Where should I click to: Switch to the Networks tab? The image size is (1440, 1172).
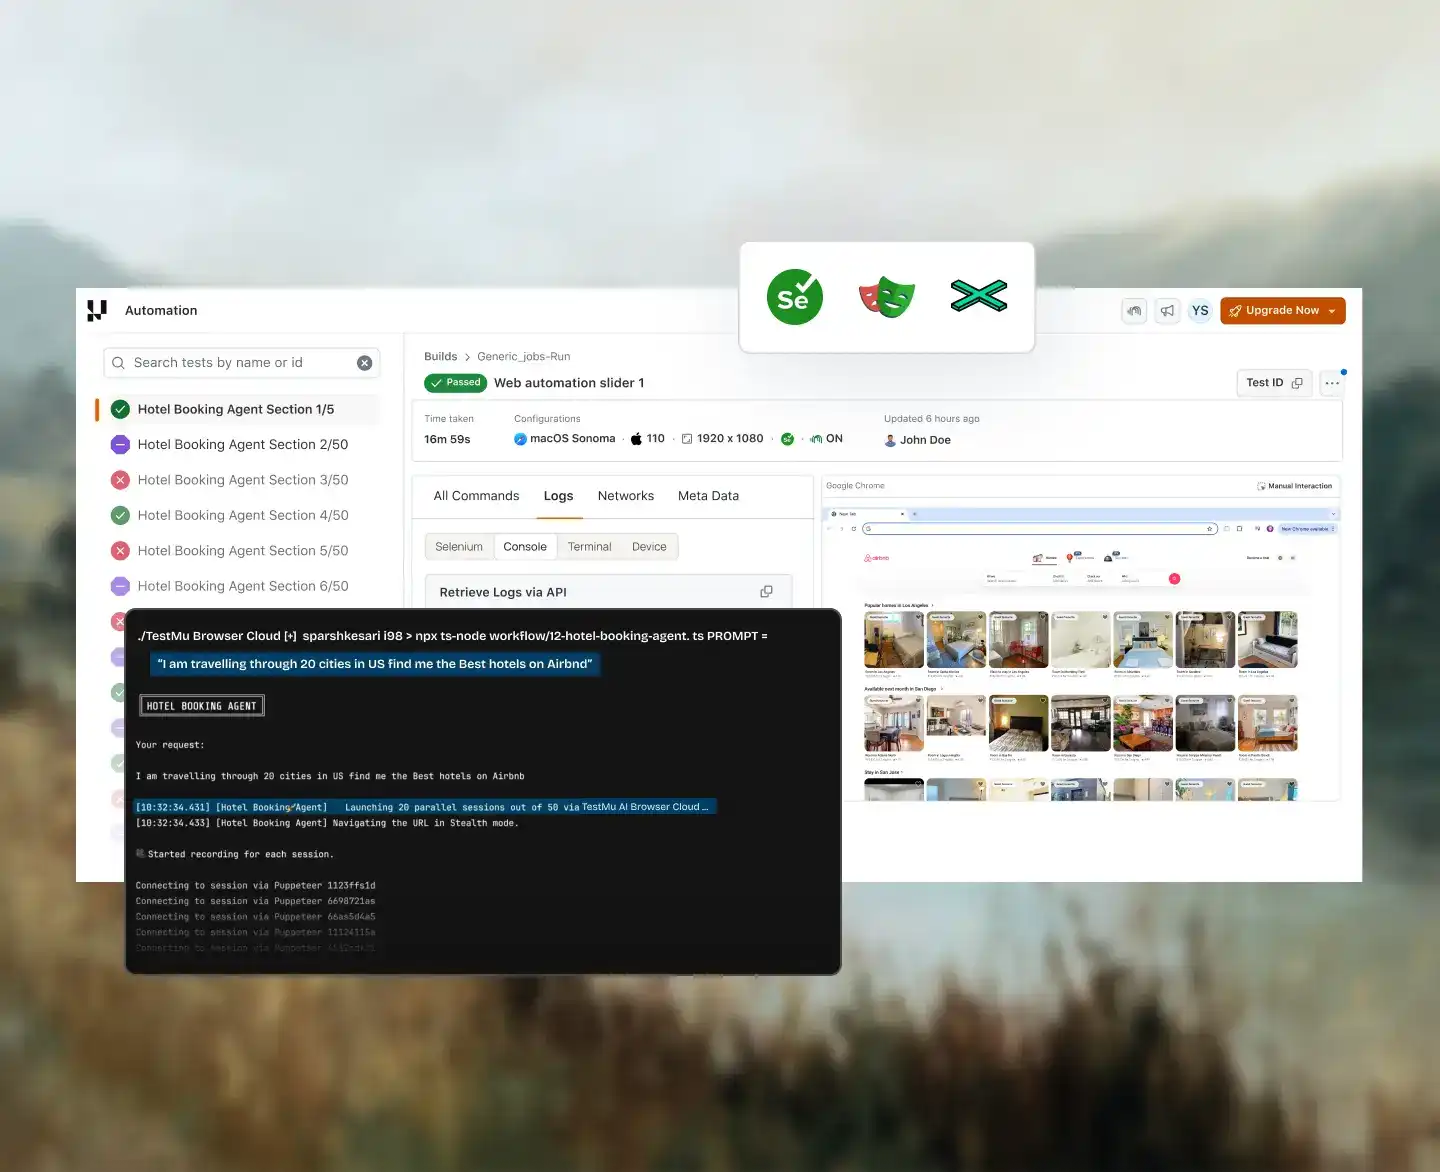click(x=626, y=496)
